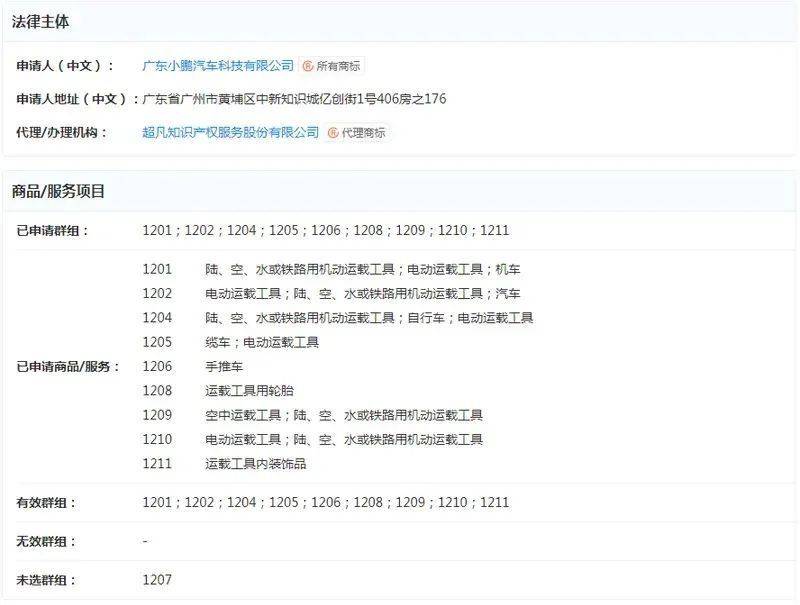Screen dimensions: 800x605
Task: Click the 无效群组 label
Action: click(46, 541)
